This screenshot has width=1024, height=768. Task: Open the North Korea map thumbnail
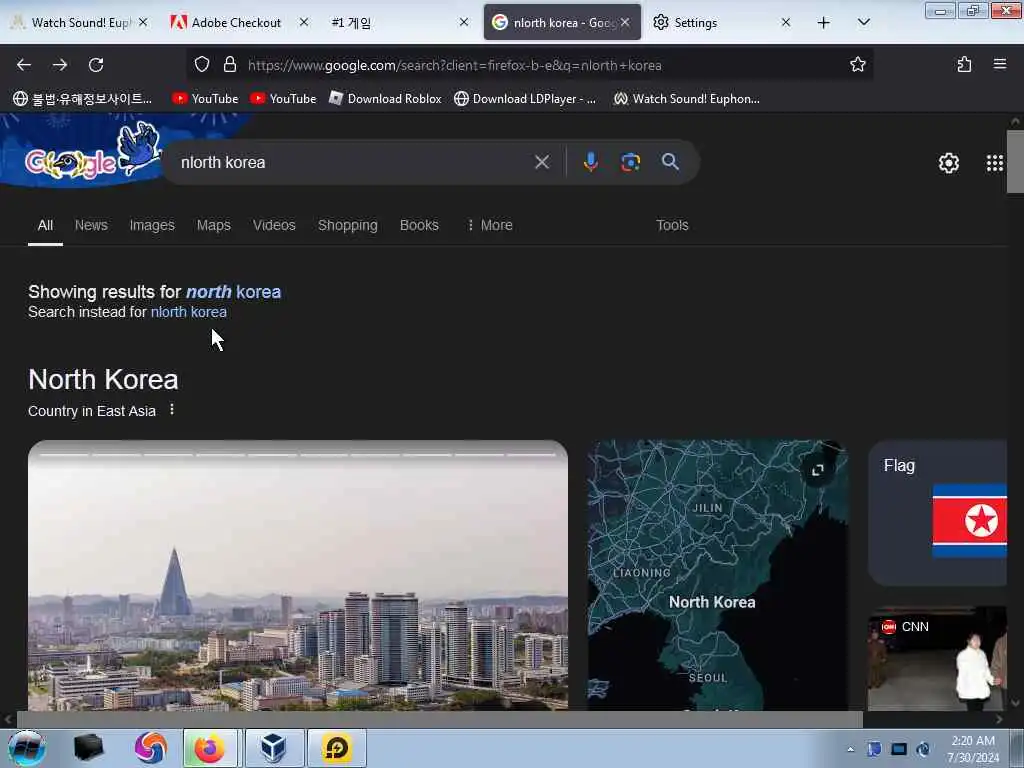click(x=718, y=575)
